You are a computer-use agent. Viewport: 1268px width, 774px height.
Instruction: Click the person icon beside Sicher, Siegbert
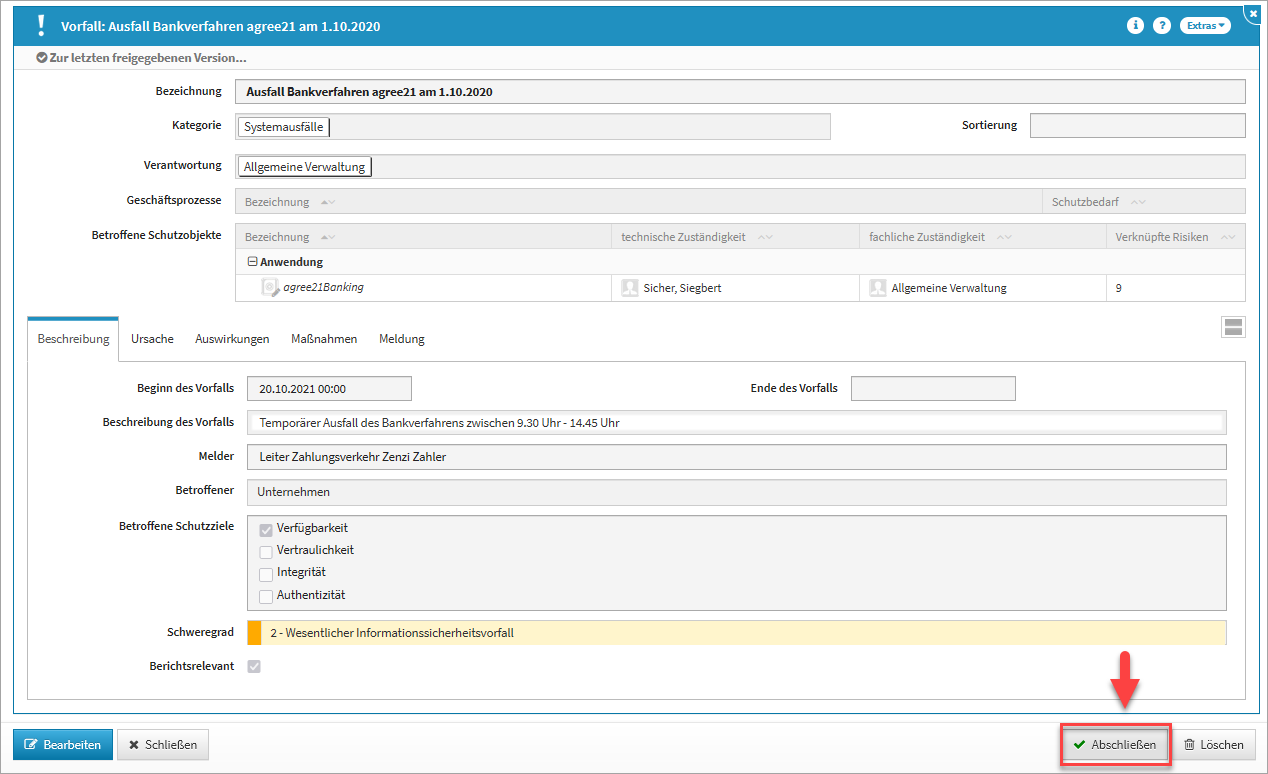[x=630, y=288]
